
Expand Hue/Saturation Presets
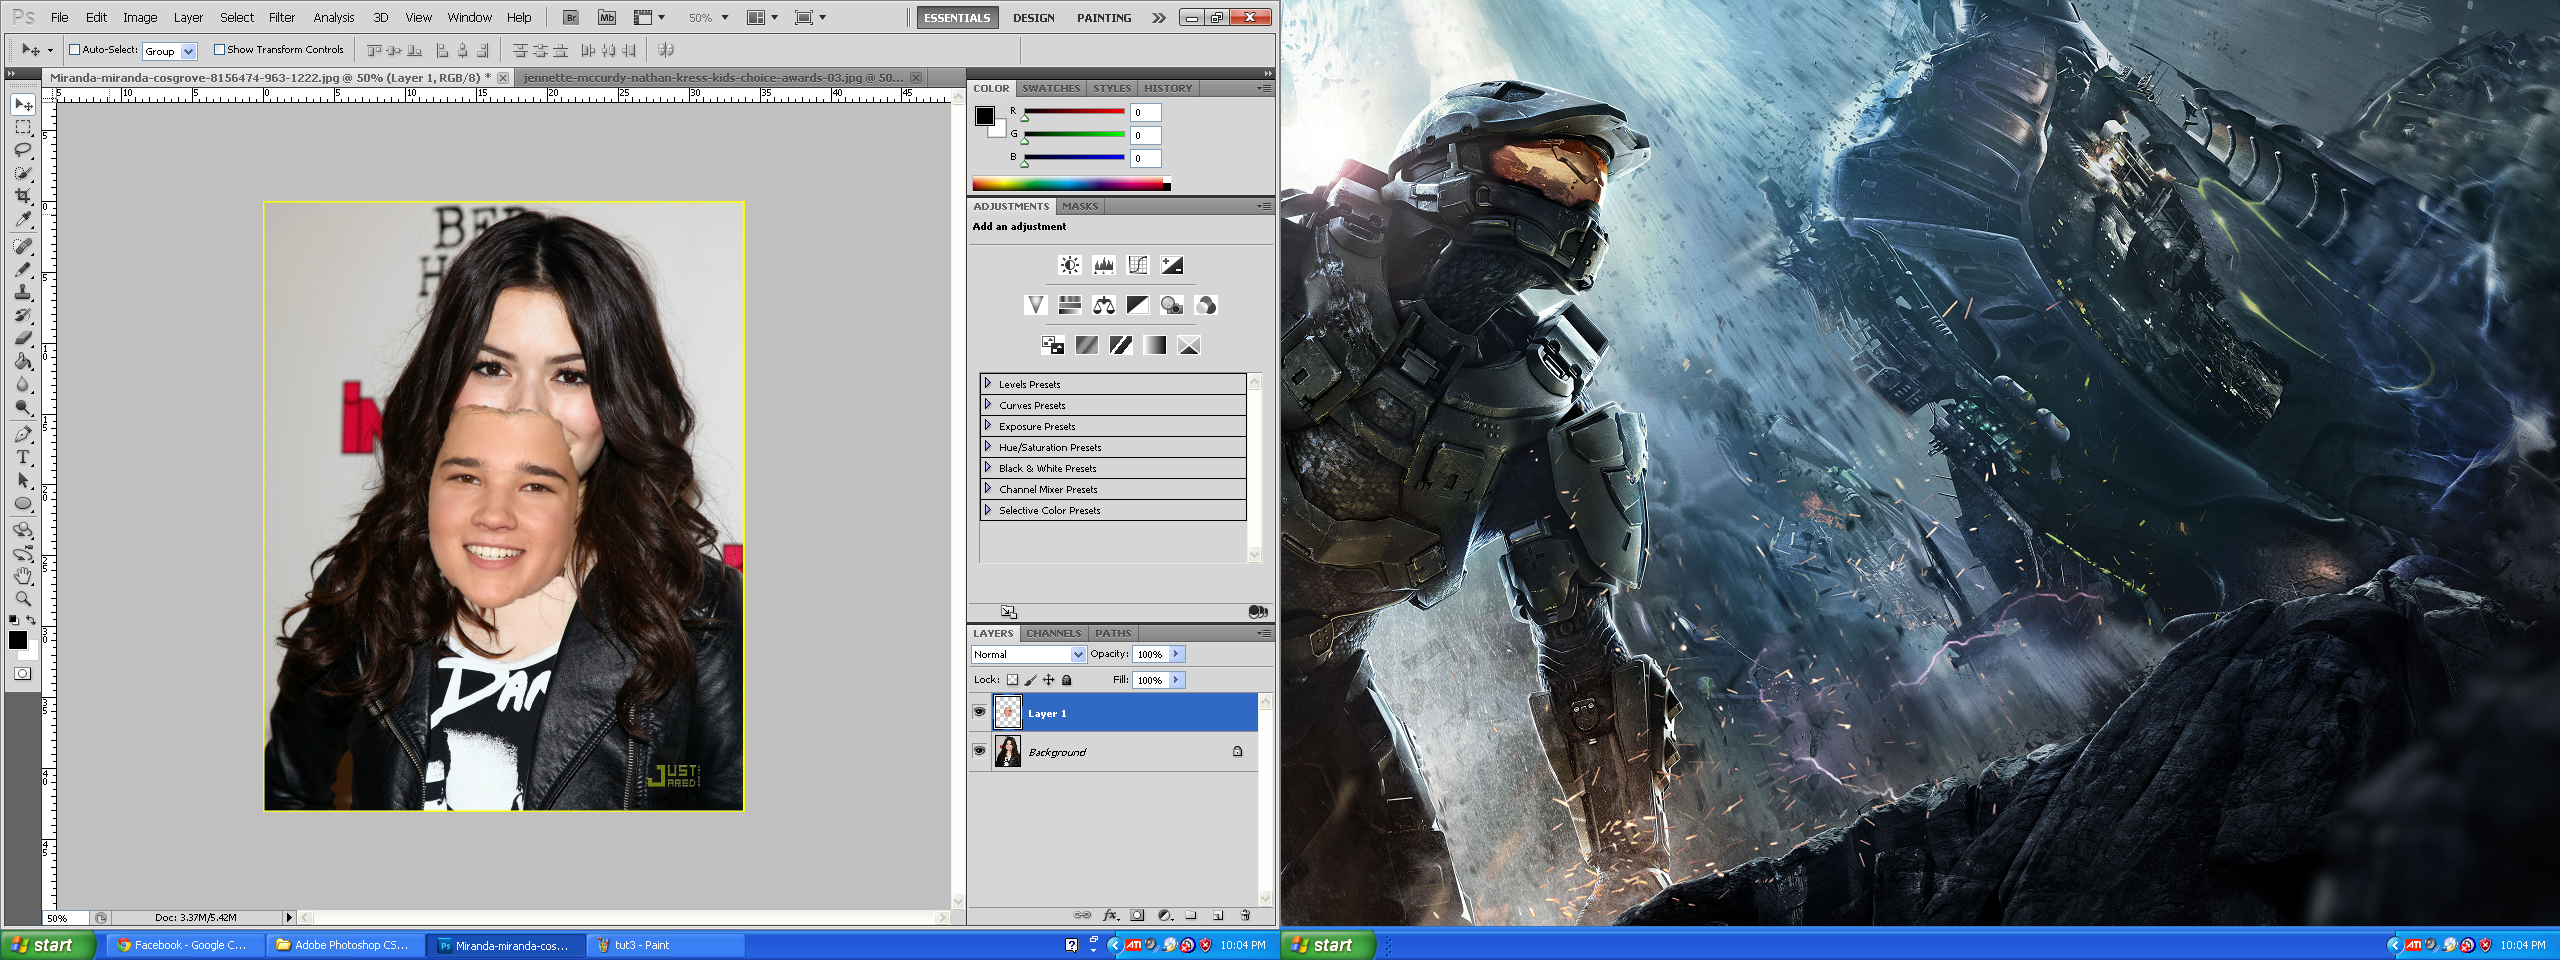click(x=988, y=446)
